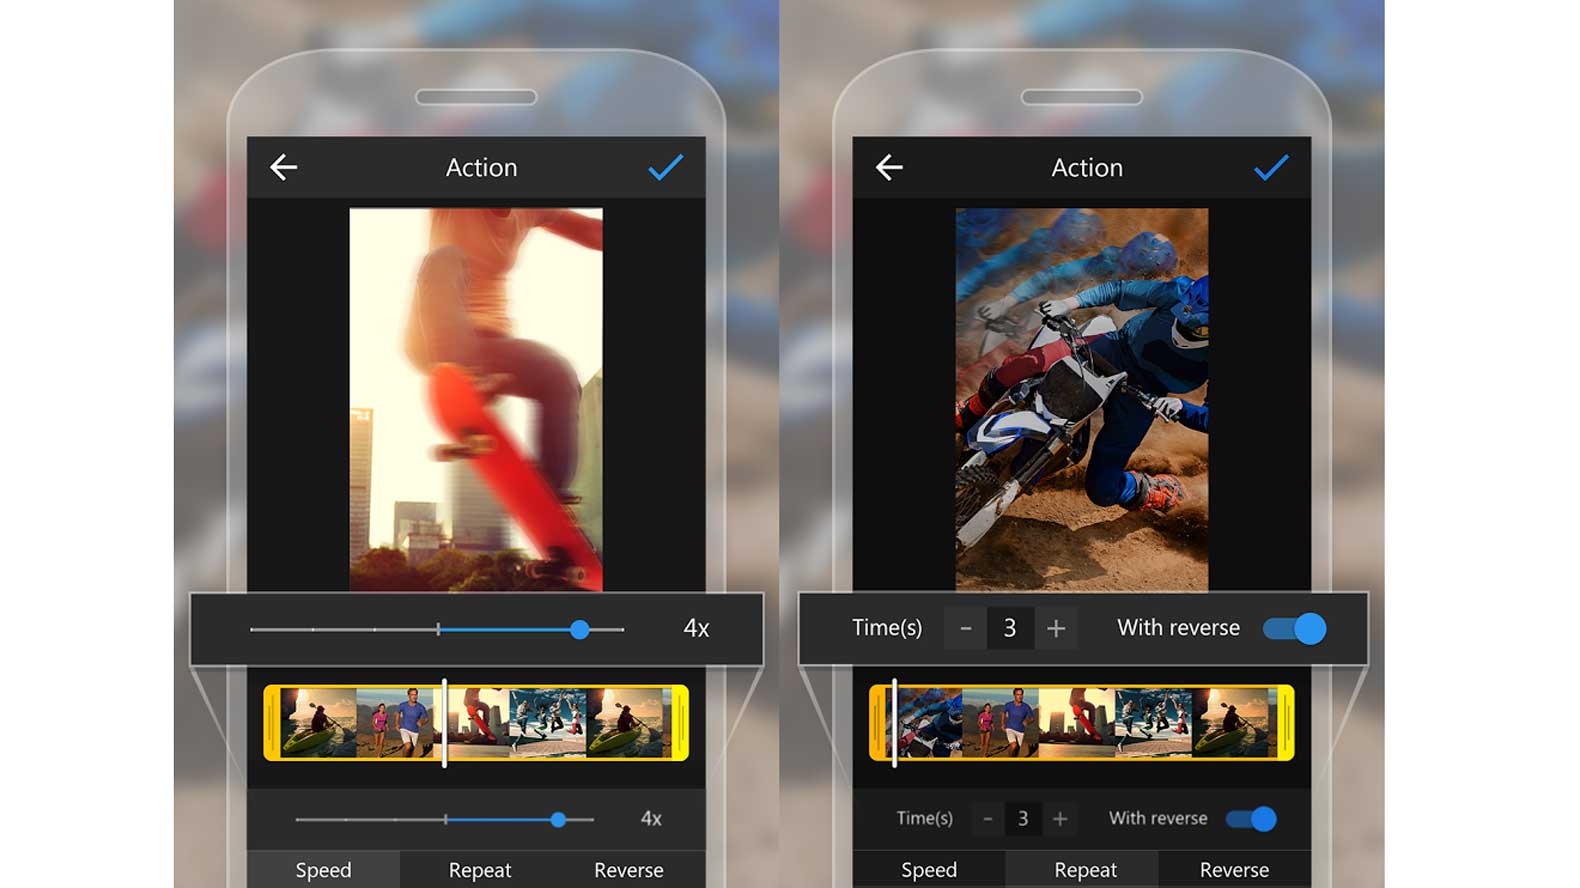The width and height of the screenshot is (1580, 888).
Task: Click the enlarged 4x speed slider handle
Action: click(x=580, y=629)
